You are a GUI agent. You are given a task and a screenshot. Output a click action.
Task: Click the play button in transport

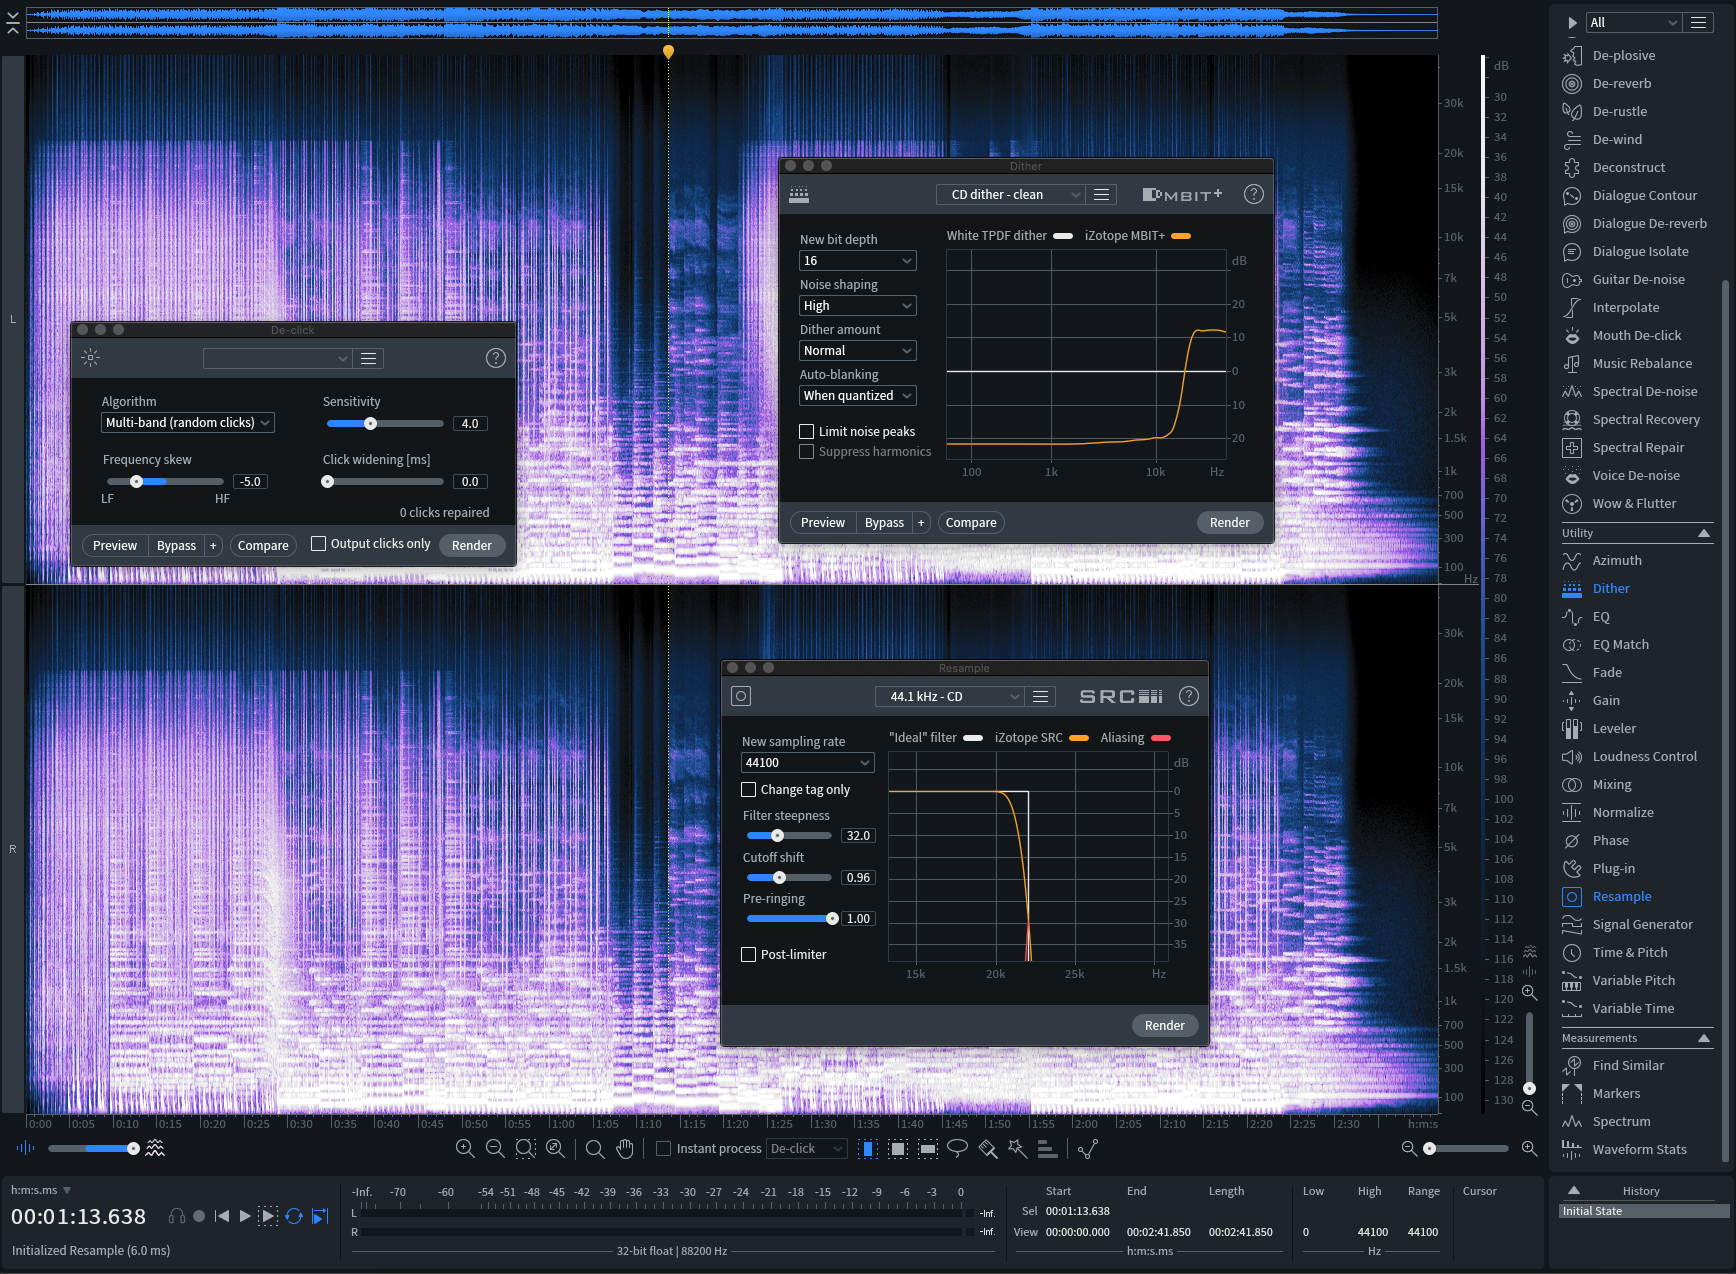point(245,1216)
